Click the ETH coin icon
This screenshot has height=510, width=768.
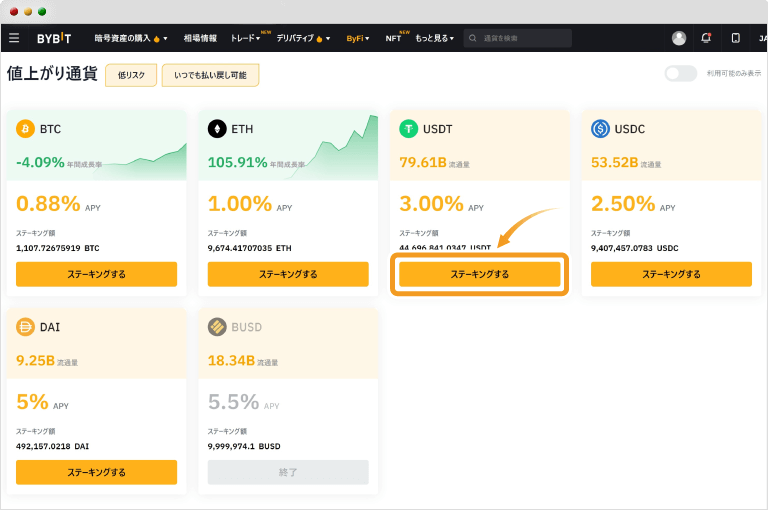point(217,129)
